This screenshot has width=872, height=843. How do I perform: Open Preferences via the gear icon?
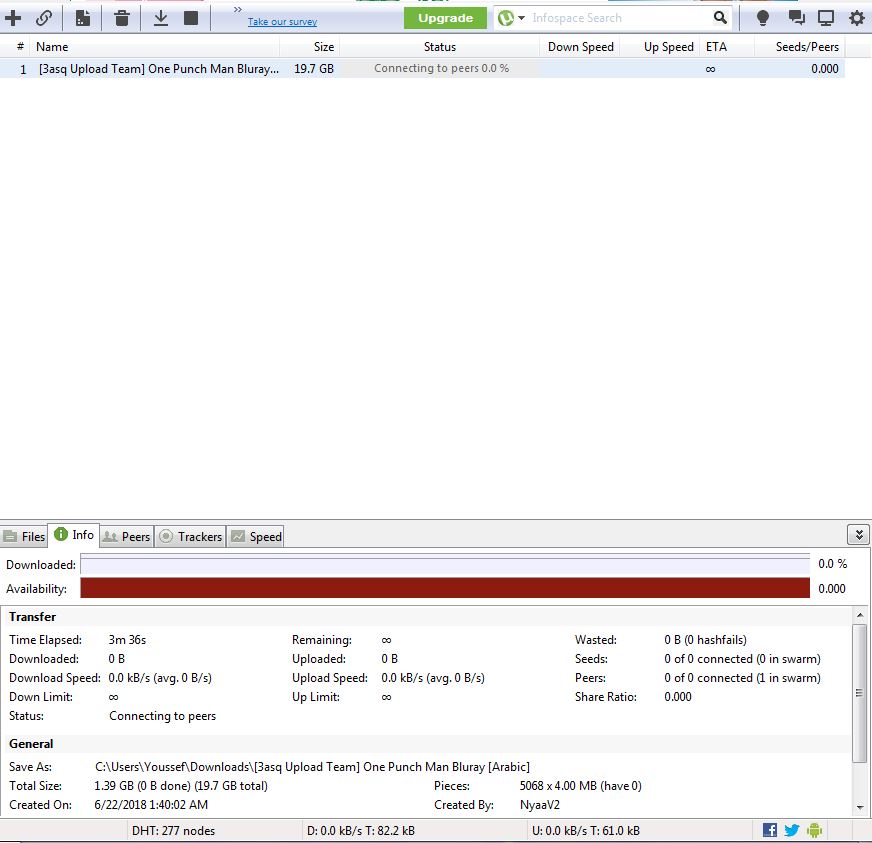(856, 18)
